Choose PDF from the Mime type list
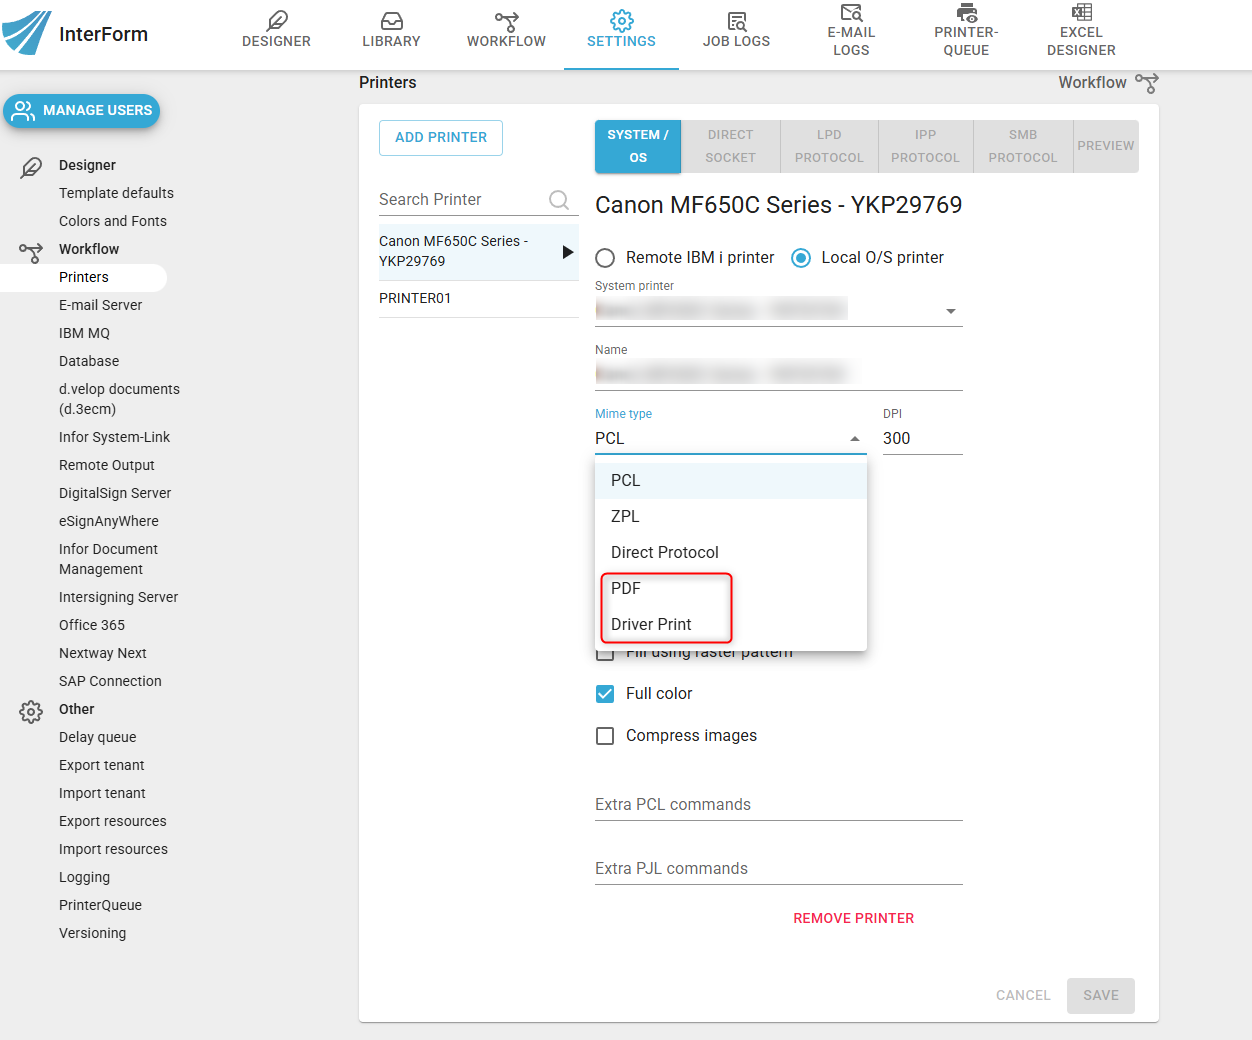Viewport: 1252px width, 1040px height. point(731,589)
